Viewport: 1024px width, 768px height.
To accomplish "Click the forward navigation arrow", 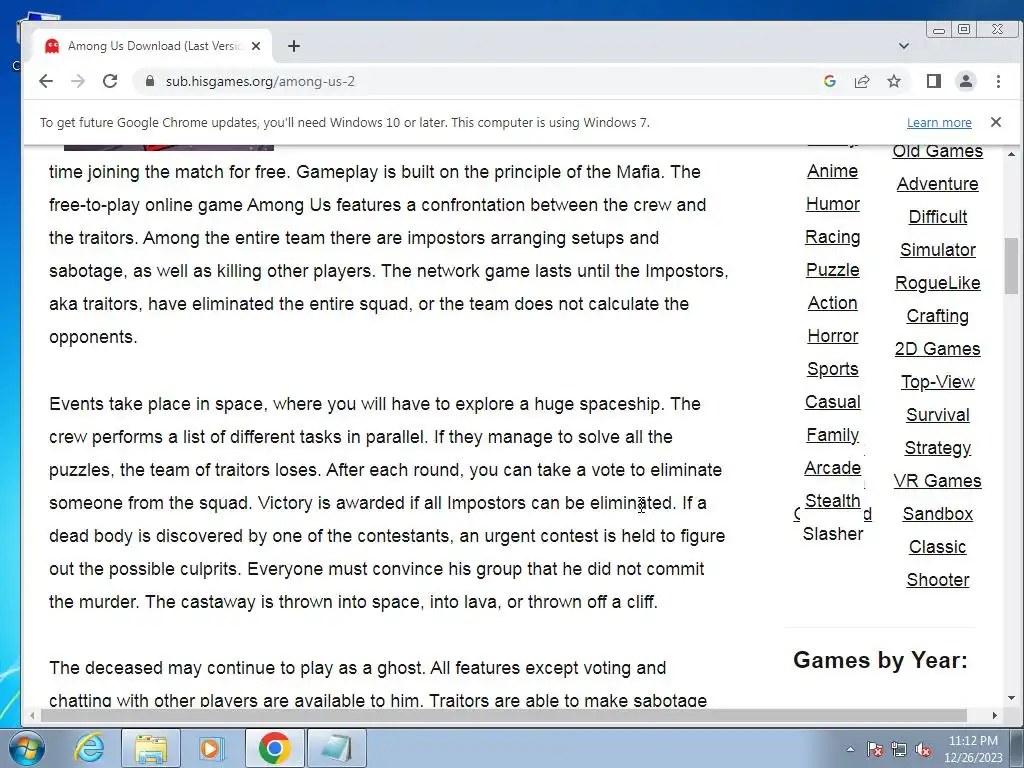I will click(x=78, y=81).
